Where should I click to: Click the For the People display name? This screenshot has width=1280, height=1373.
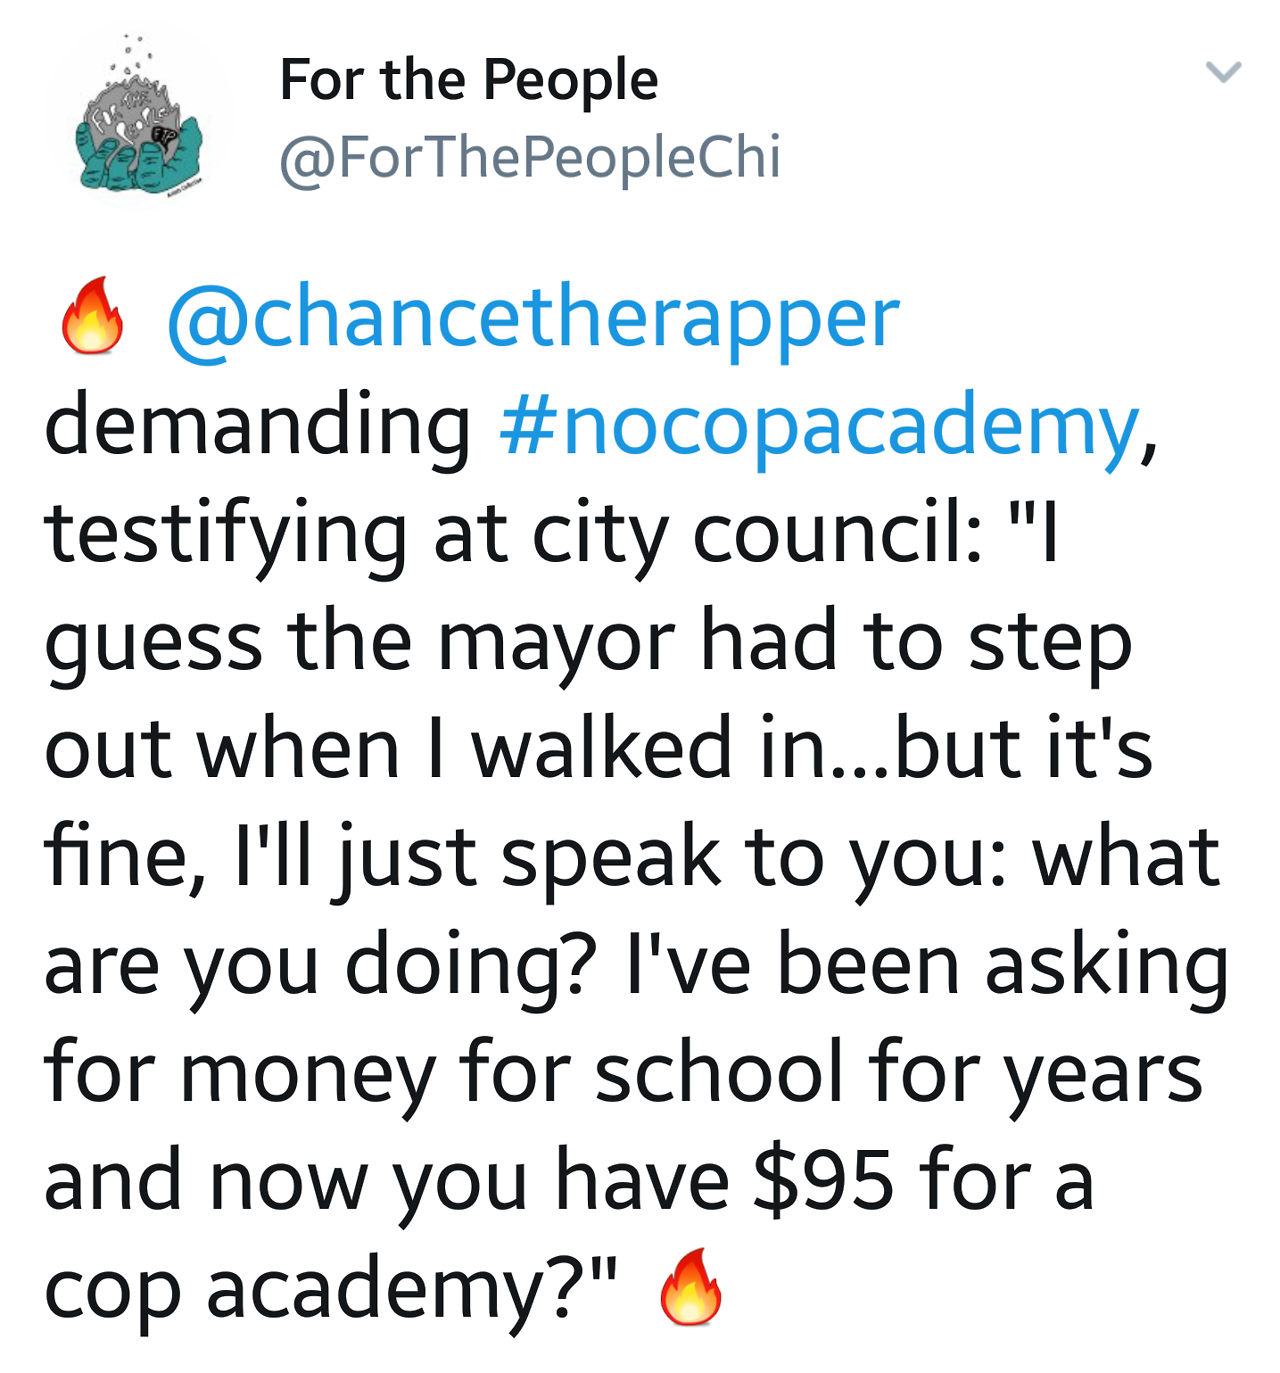[468, 80]
